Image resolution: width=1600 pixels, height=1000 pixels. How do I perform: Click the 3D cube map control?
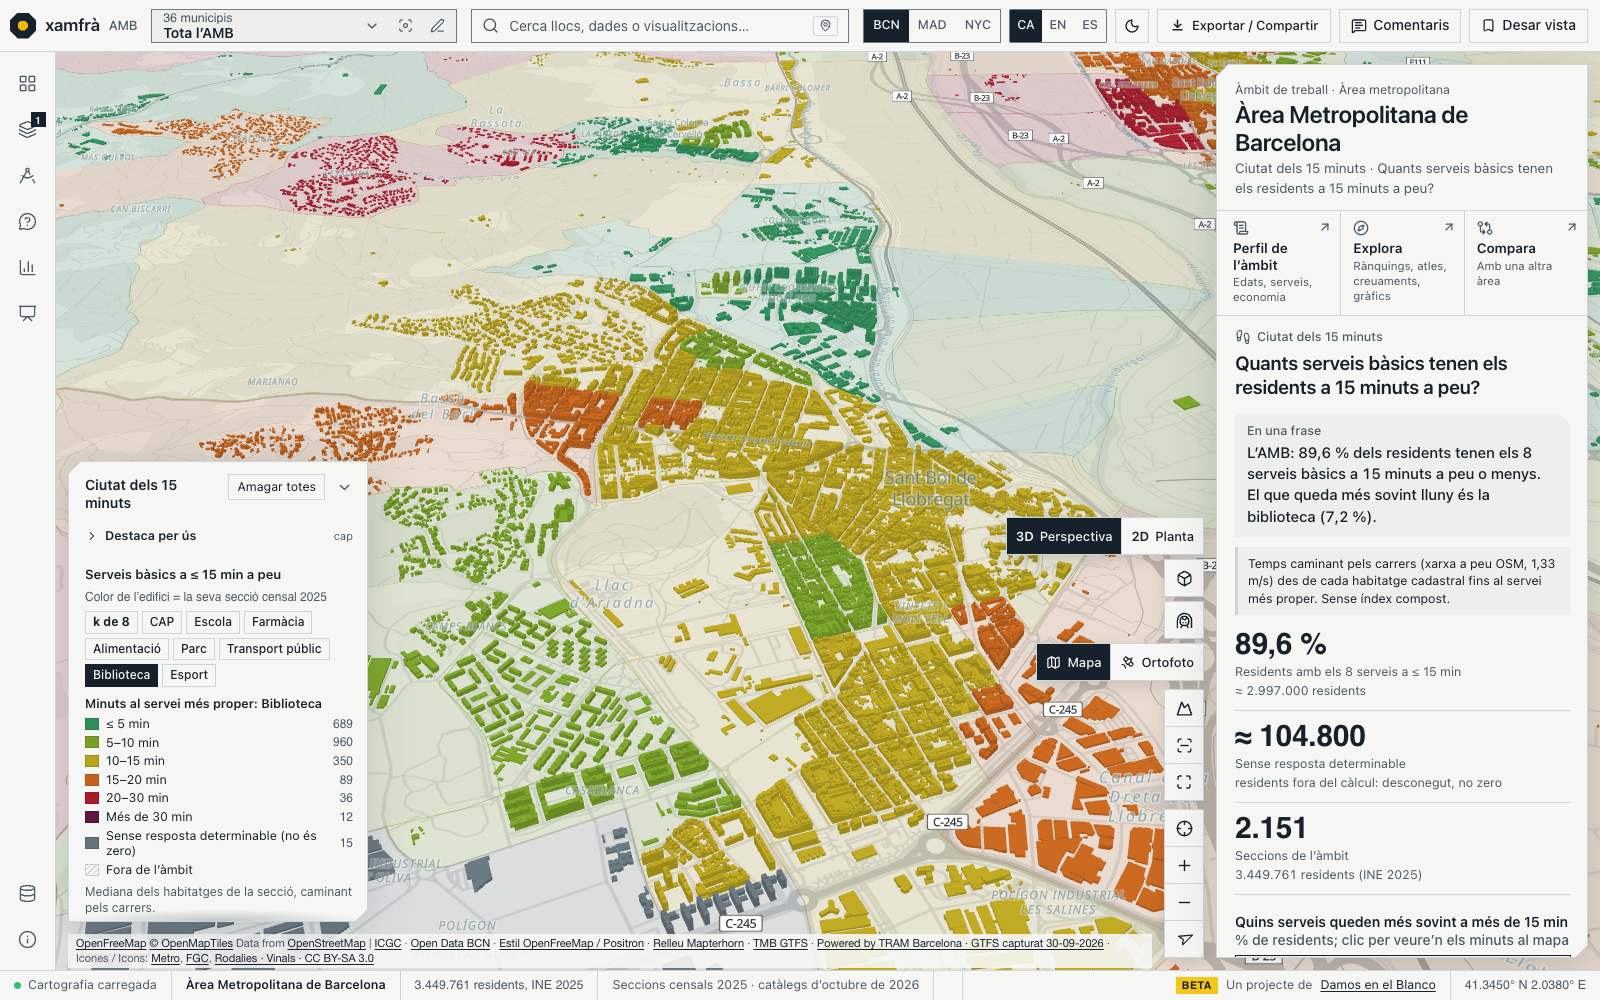point(1184,579)
